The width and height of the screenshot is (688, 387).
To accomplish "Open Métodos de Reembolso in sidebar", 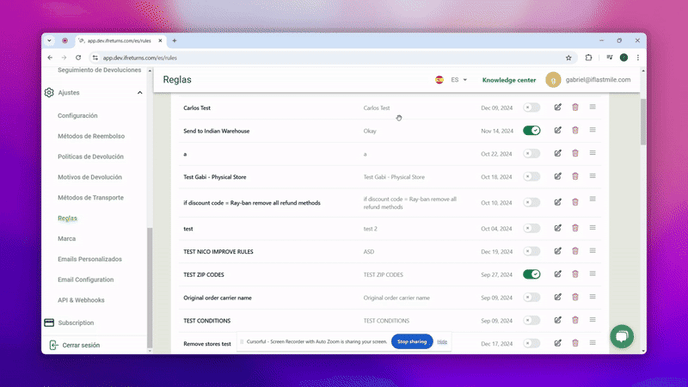I will (x=91, y=136).
